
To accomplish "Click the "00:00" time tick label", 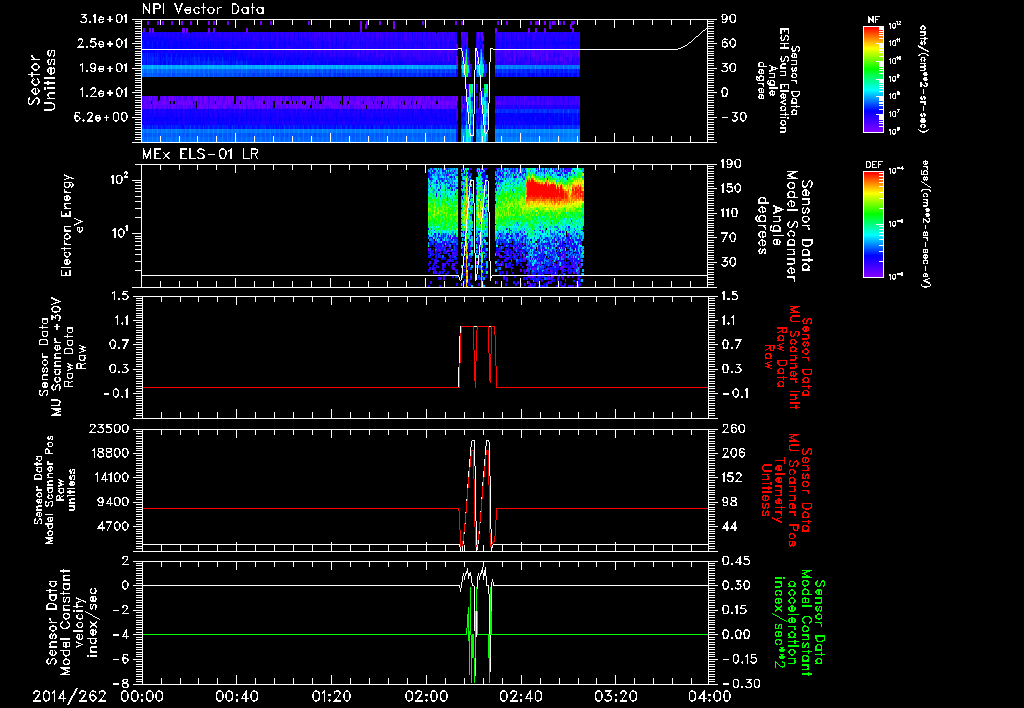I will [x=142, y=696].
